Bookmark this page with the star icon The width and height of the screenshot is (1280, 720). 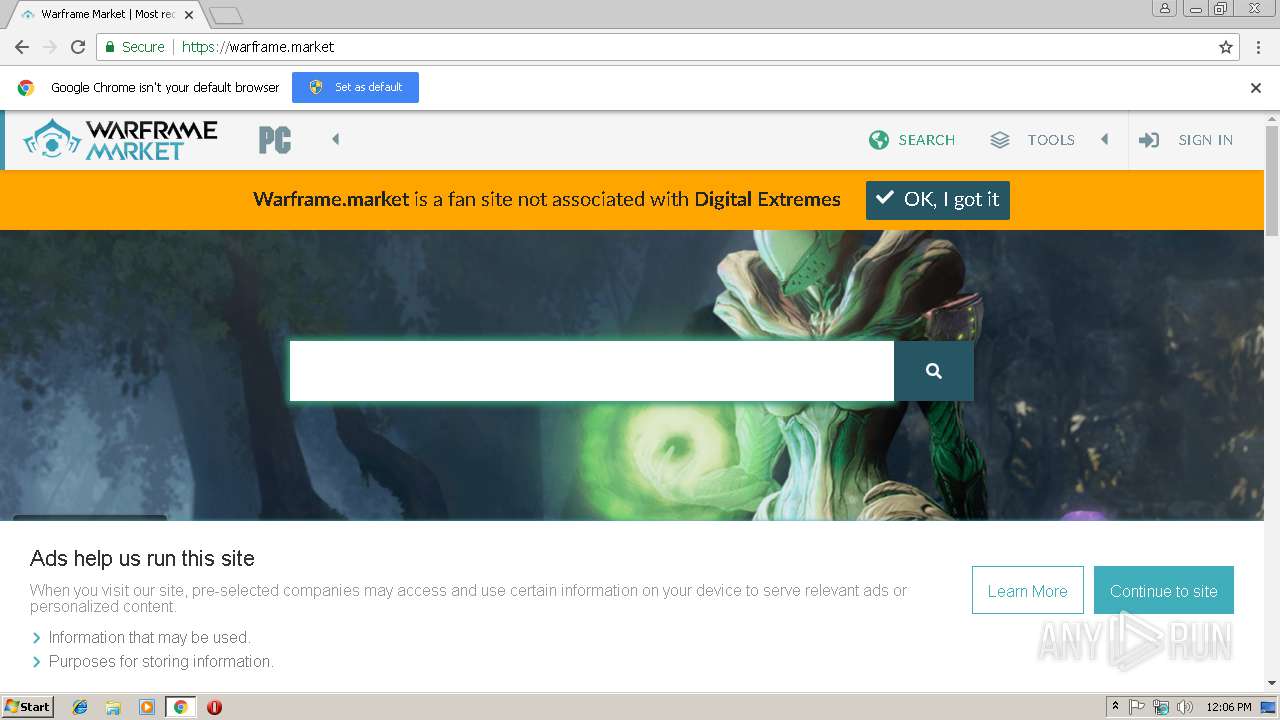pos(1226,47)
